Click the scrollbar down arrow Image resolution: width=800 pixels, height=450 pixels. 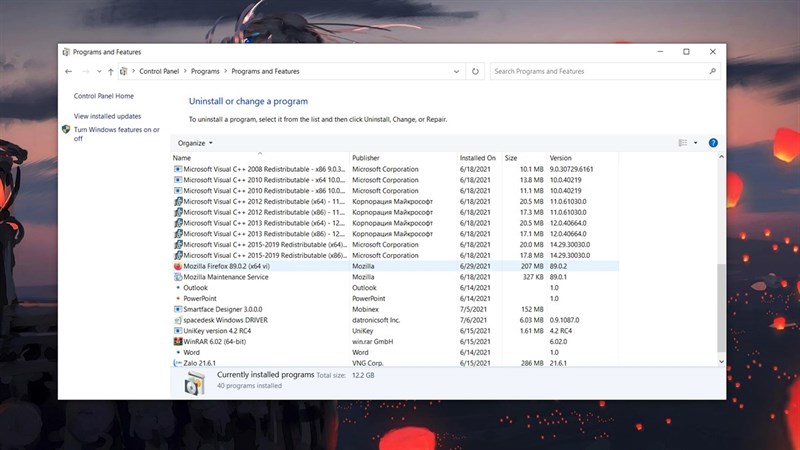pos(721,362)
